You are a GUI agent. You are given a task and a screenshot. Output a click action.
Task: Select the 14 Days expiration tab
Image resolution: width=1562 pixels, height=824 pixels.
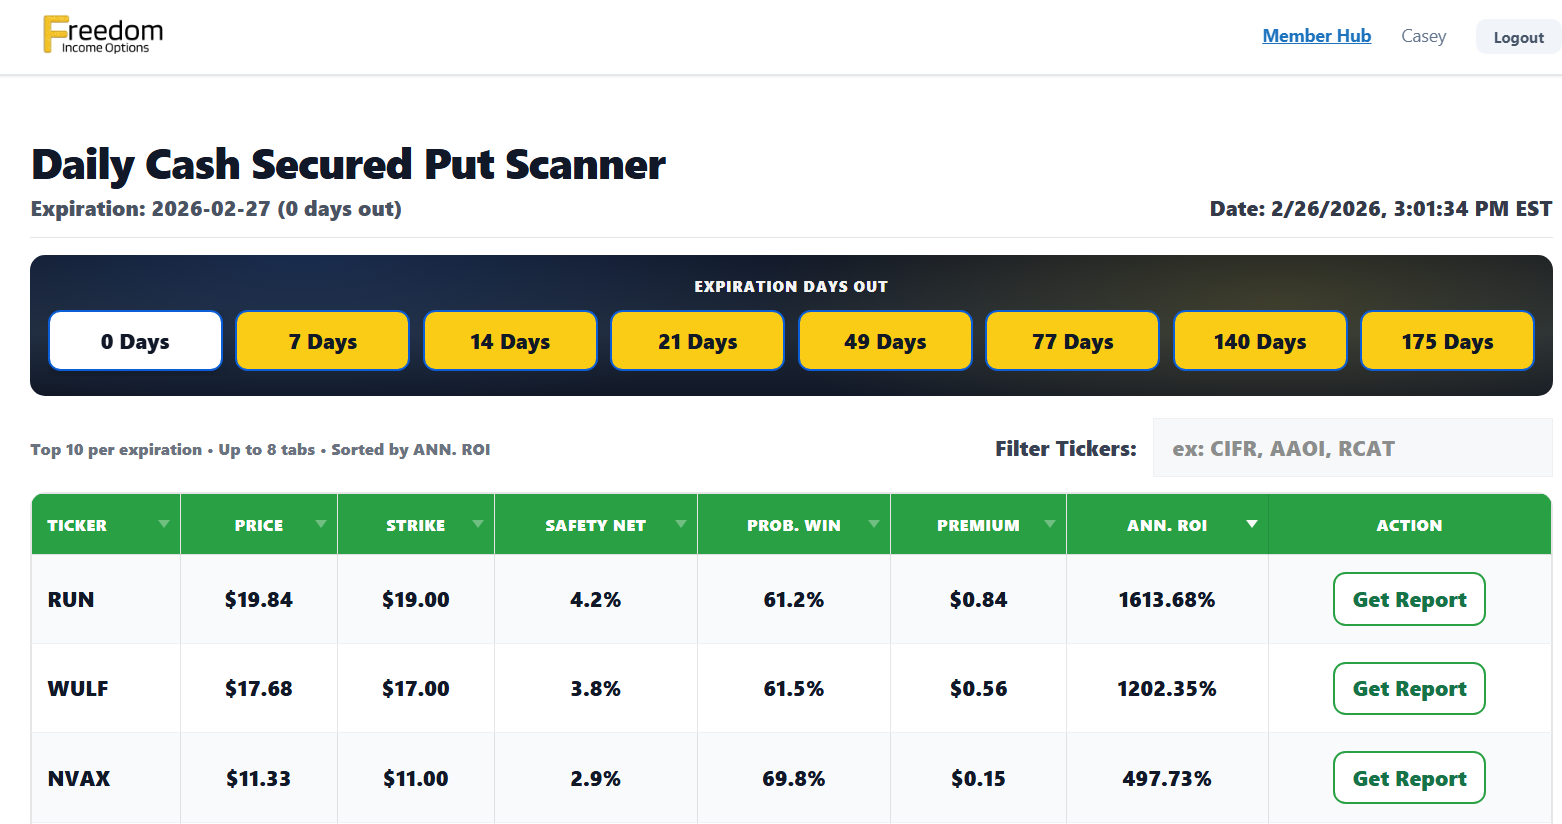pyautogui.click(x=510, y=340)
